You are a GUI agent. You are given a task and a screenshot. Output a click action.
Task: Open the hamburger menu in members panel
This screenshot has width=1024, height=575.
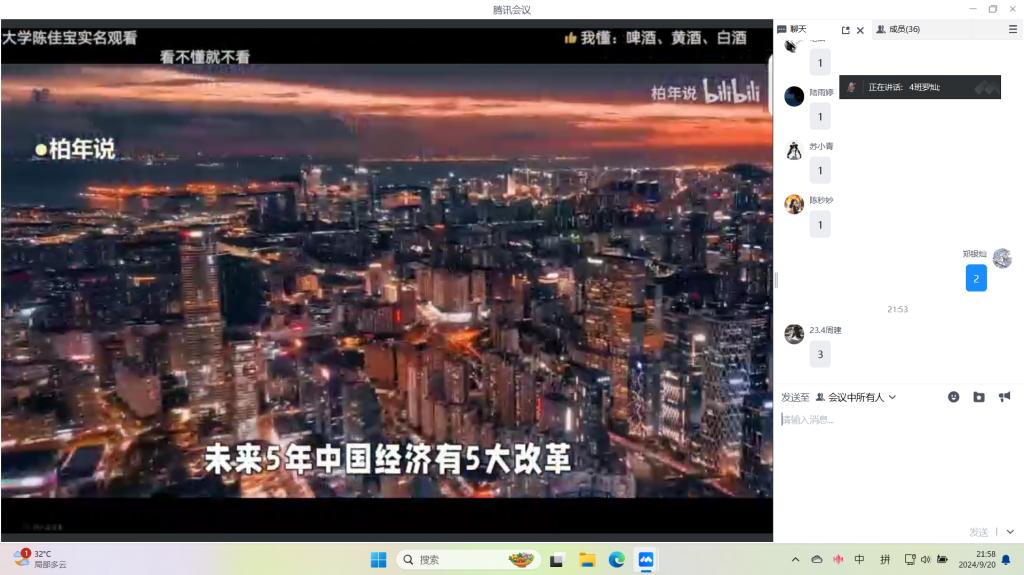[x=1012, y=30]
